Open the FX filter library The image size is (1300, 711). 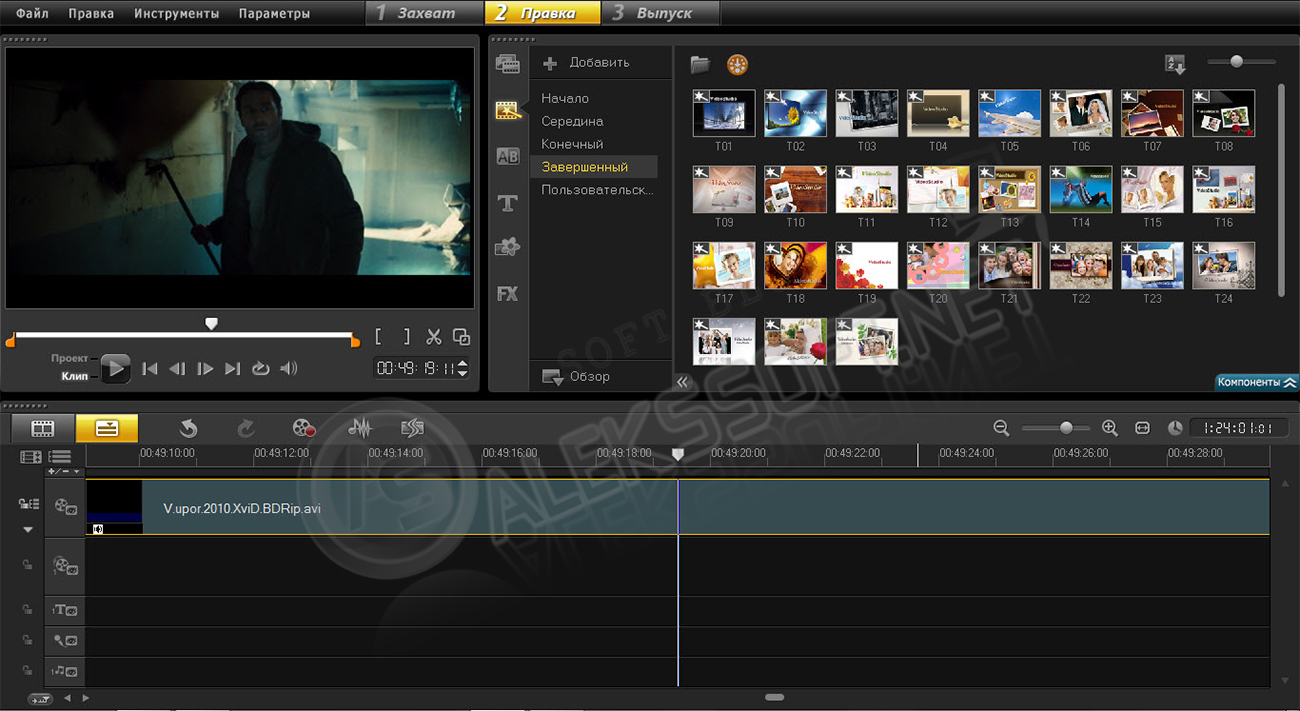[507, 294]
